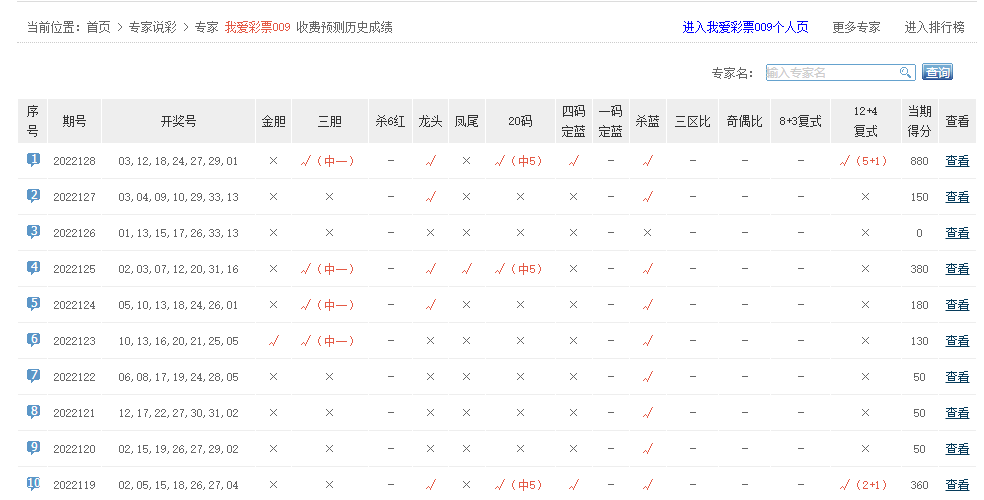Open 进入我爱彩票009个人页 link
This screenshot has width=984, height=500.
coord(745,27)
